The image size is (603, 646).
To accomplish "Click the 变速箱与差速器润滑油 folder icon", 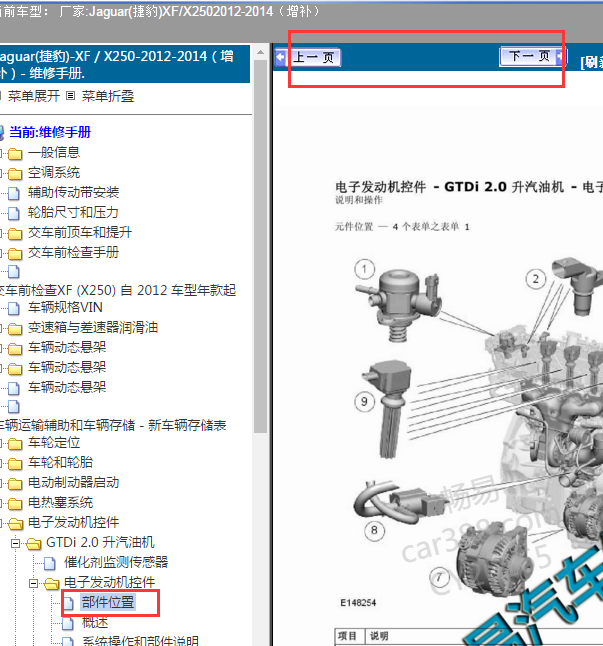I will pos(15,329).
